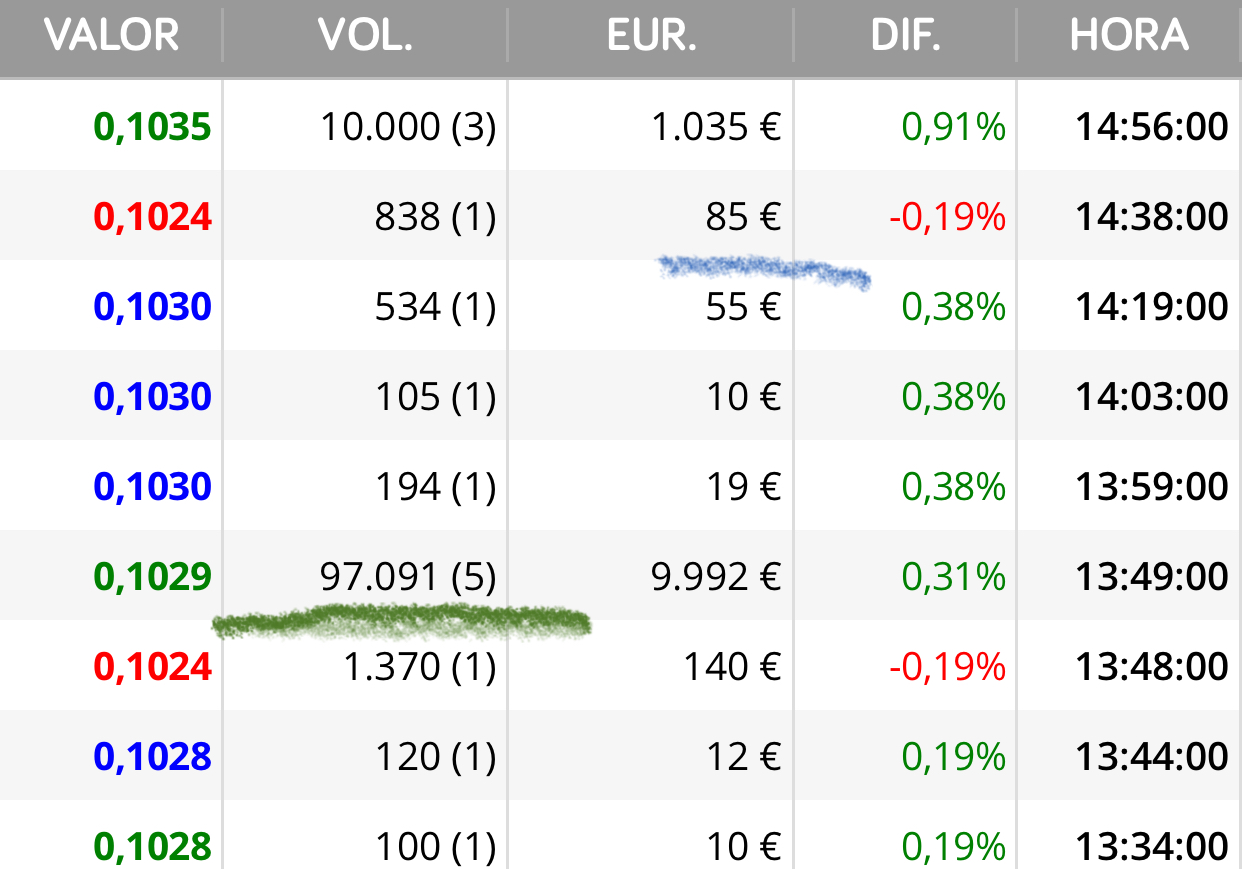Select the blue 0,1030 value at 14:03:00
This screenshot has width=1242, height=869.
pos(153,397)
